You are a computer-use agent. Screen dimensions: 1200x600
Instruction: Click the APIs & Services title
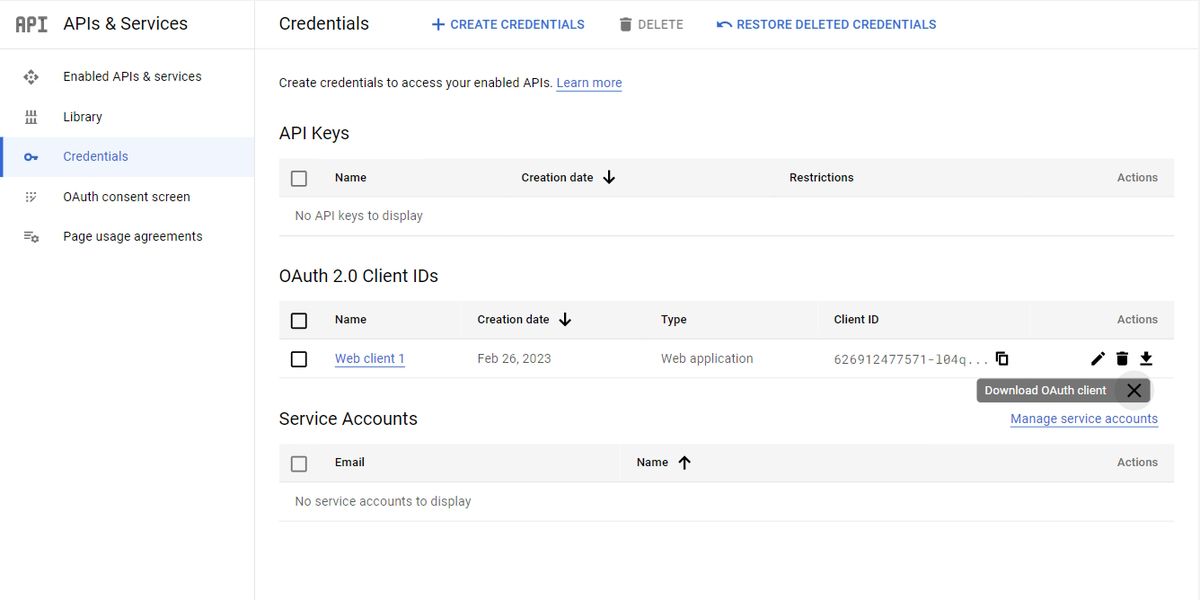point(125,24)
